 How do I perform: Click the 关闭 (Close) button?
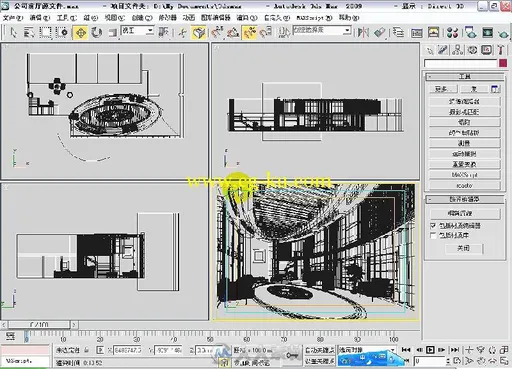(x=464, y=248)
